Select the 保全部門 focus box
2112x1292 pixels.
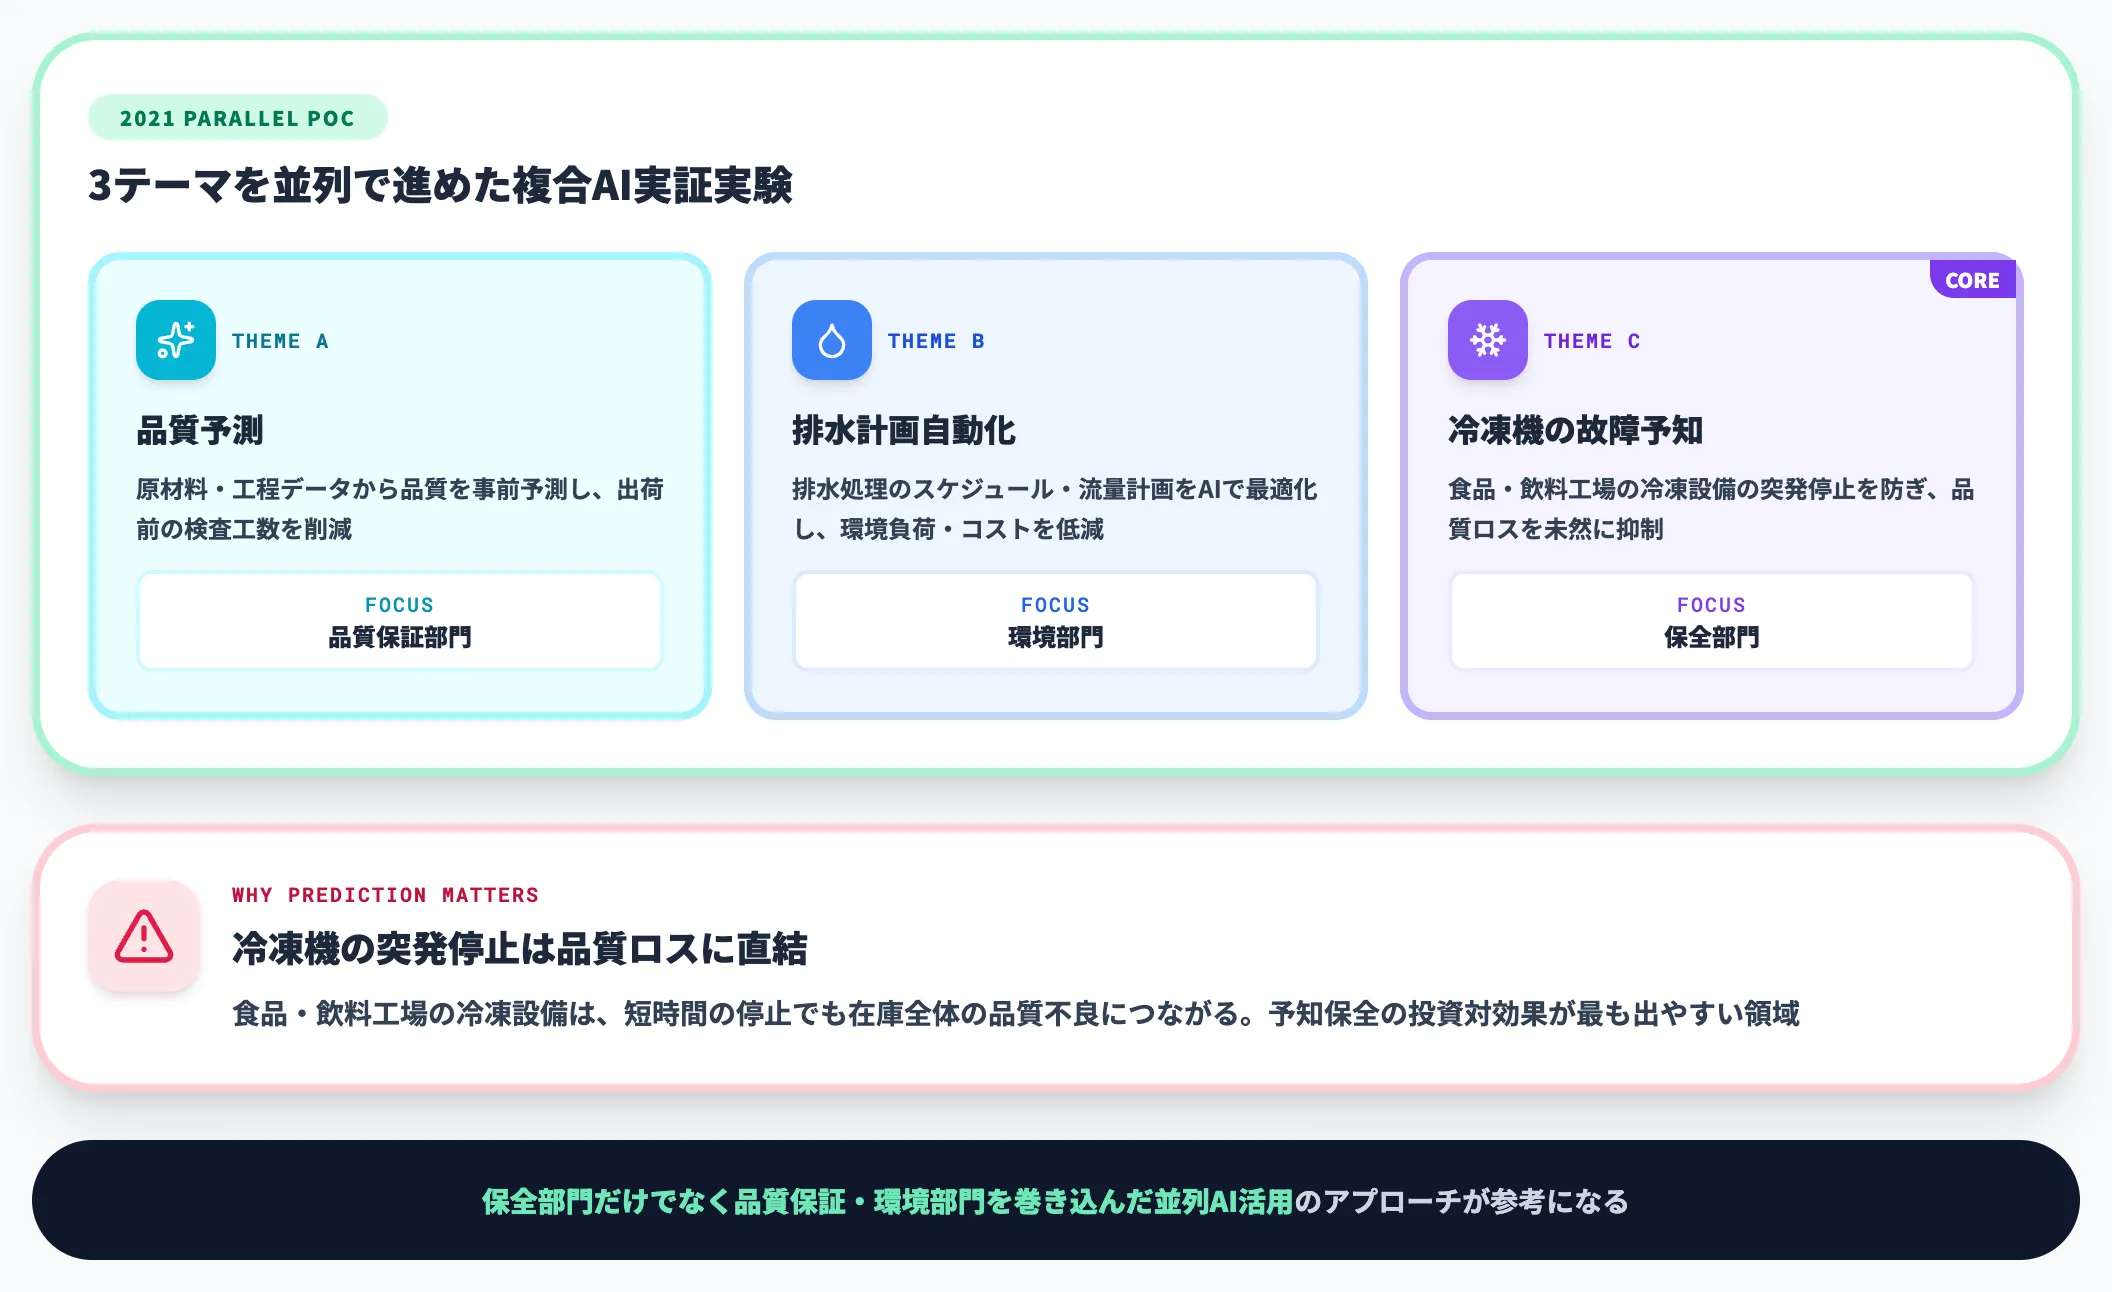pyautogui.click(x=1711, y=621)
